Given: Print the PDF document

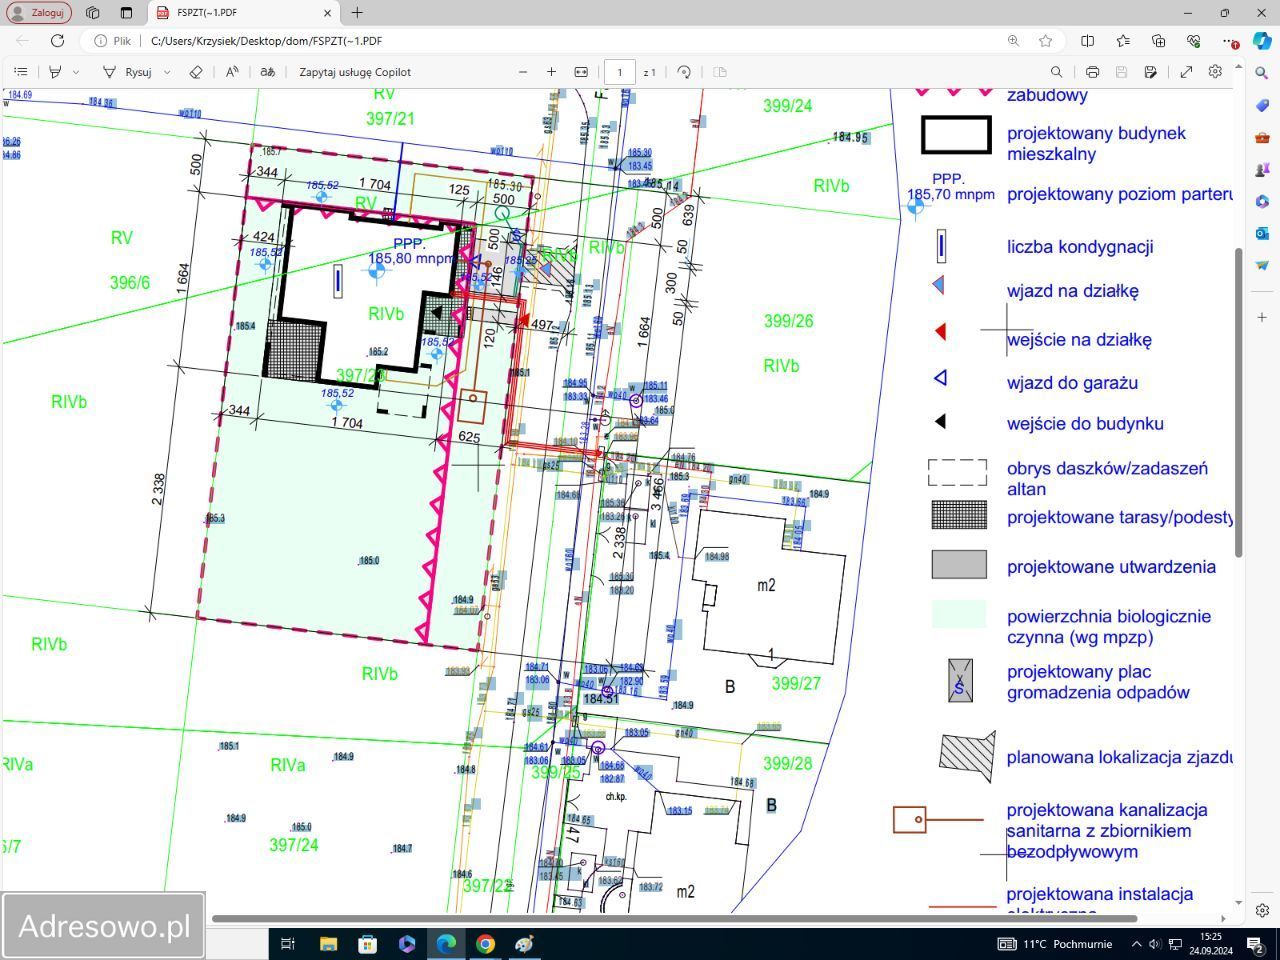Looking at the screenshot, I should (1092, 72).
